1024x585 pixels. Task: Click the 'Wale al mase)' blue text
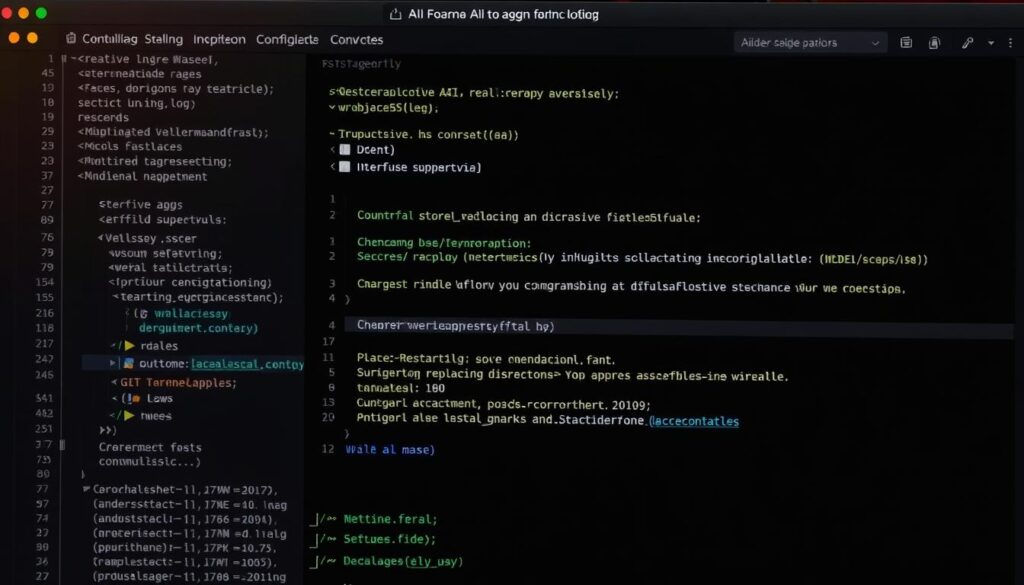pos(390,449)
